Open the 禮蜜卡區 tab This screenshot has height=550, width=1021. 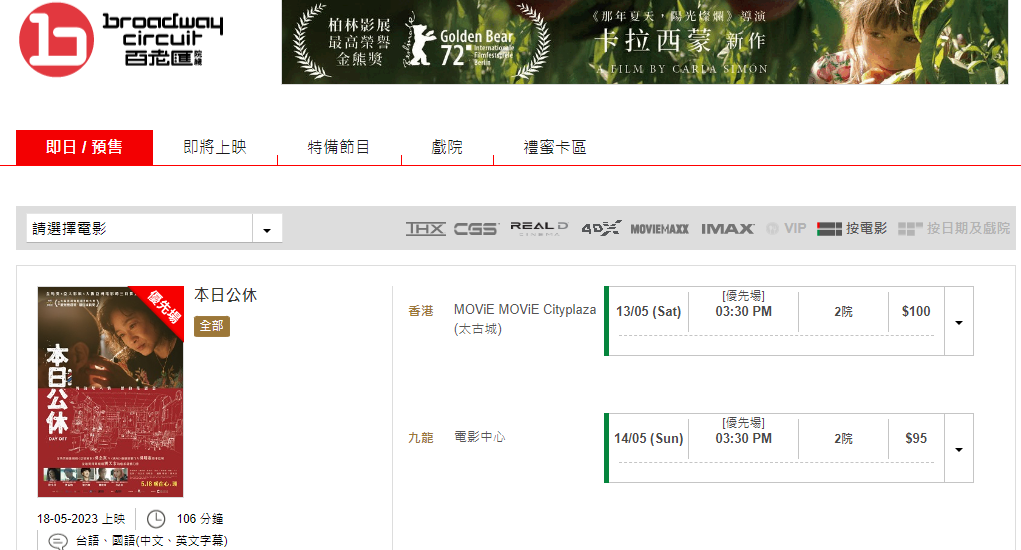click(x=555, y=147)
